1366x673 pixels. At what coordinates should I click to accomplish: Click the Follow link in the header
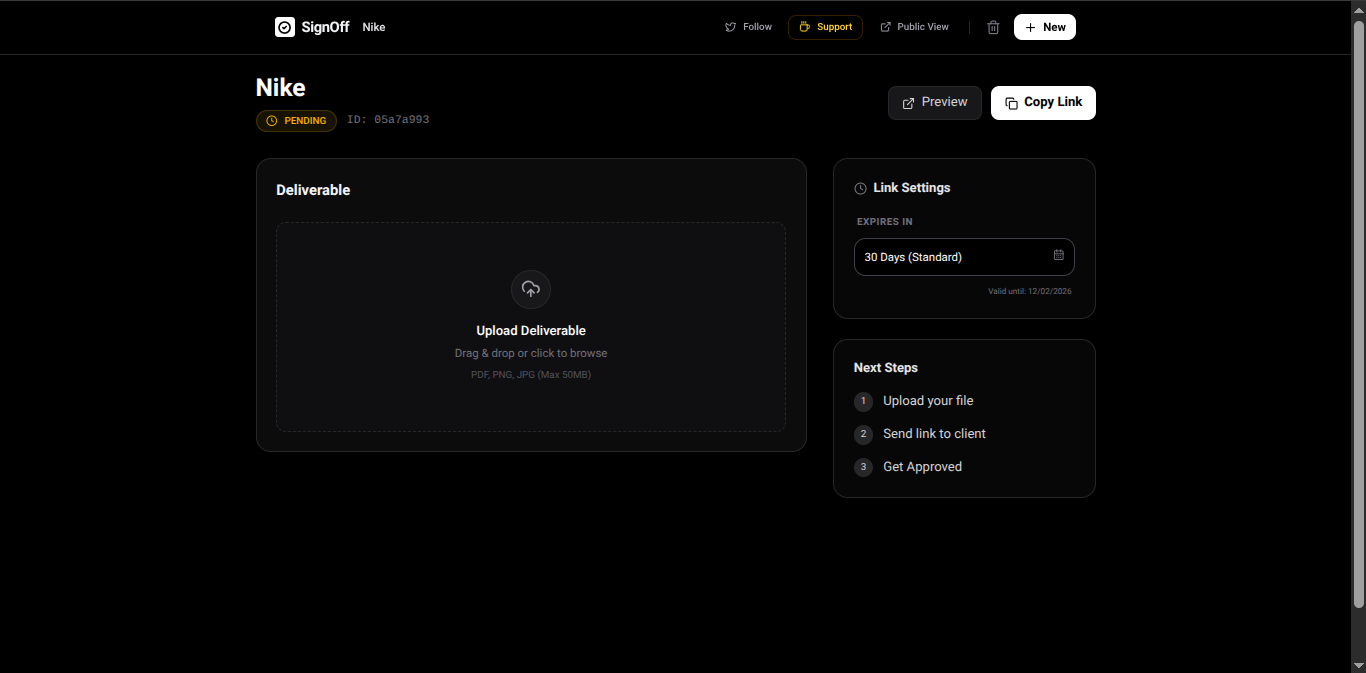tap(757, 27)
